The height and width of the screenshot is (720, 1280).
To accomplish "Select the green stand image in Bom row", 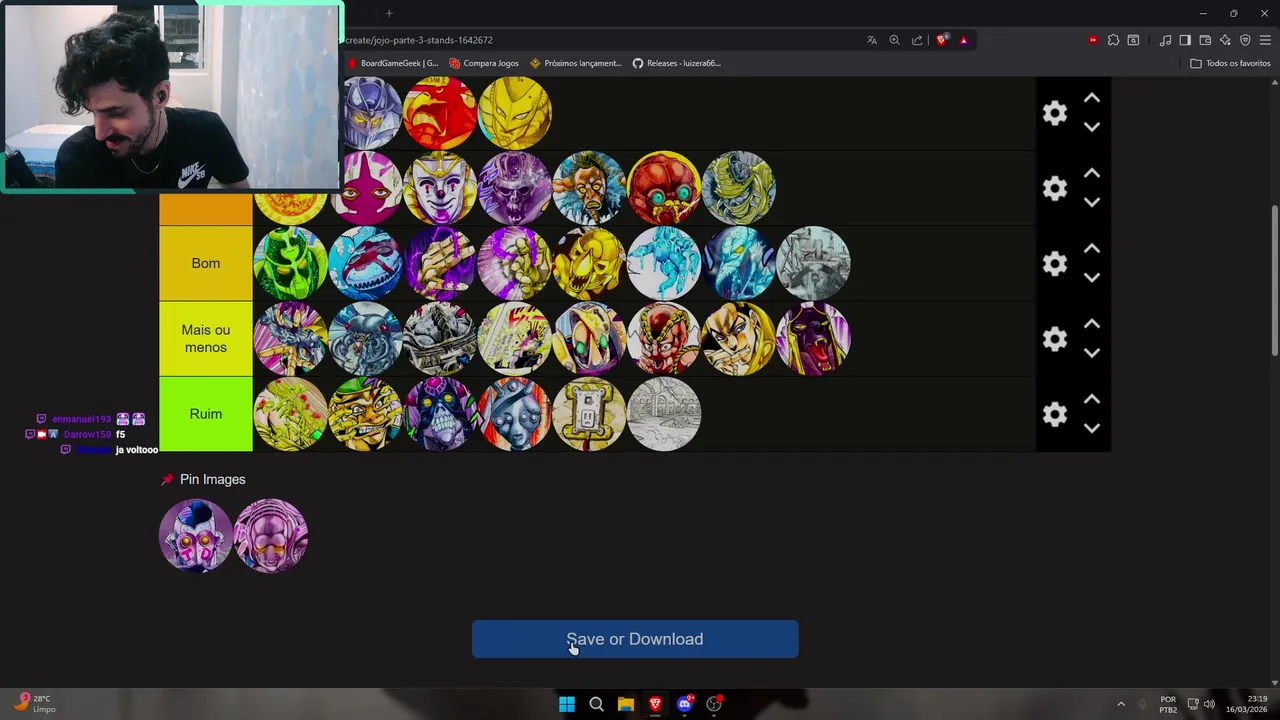I will 290,263.
